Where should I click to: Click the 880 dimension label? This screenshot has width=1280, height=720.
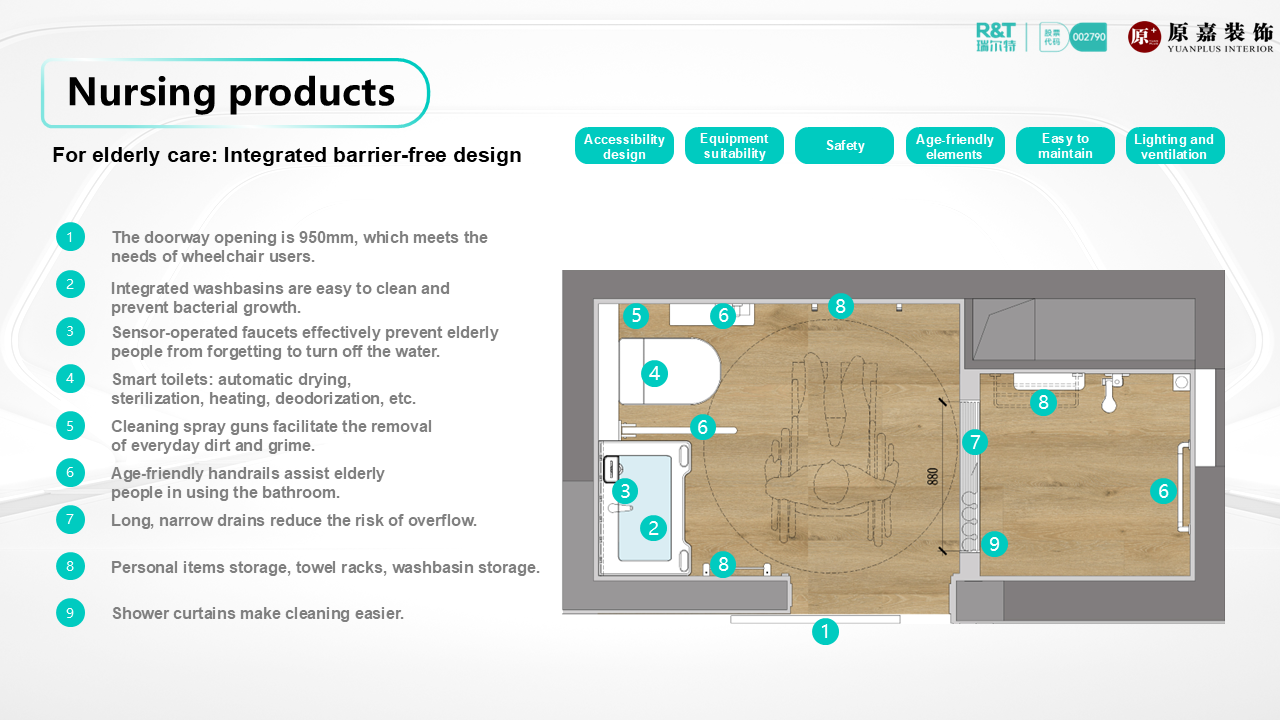[x=933, y=477]
